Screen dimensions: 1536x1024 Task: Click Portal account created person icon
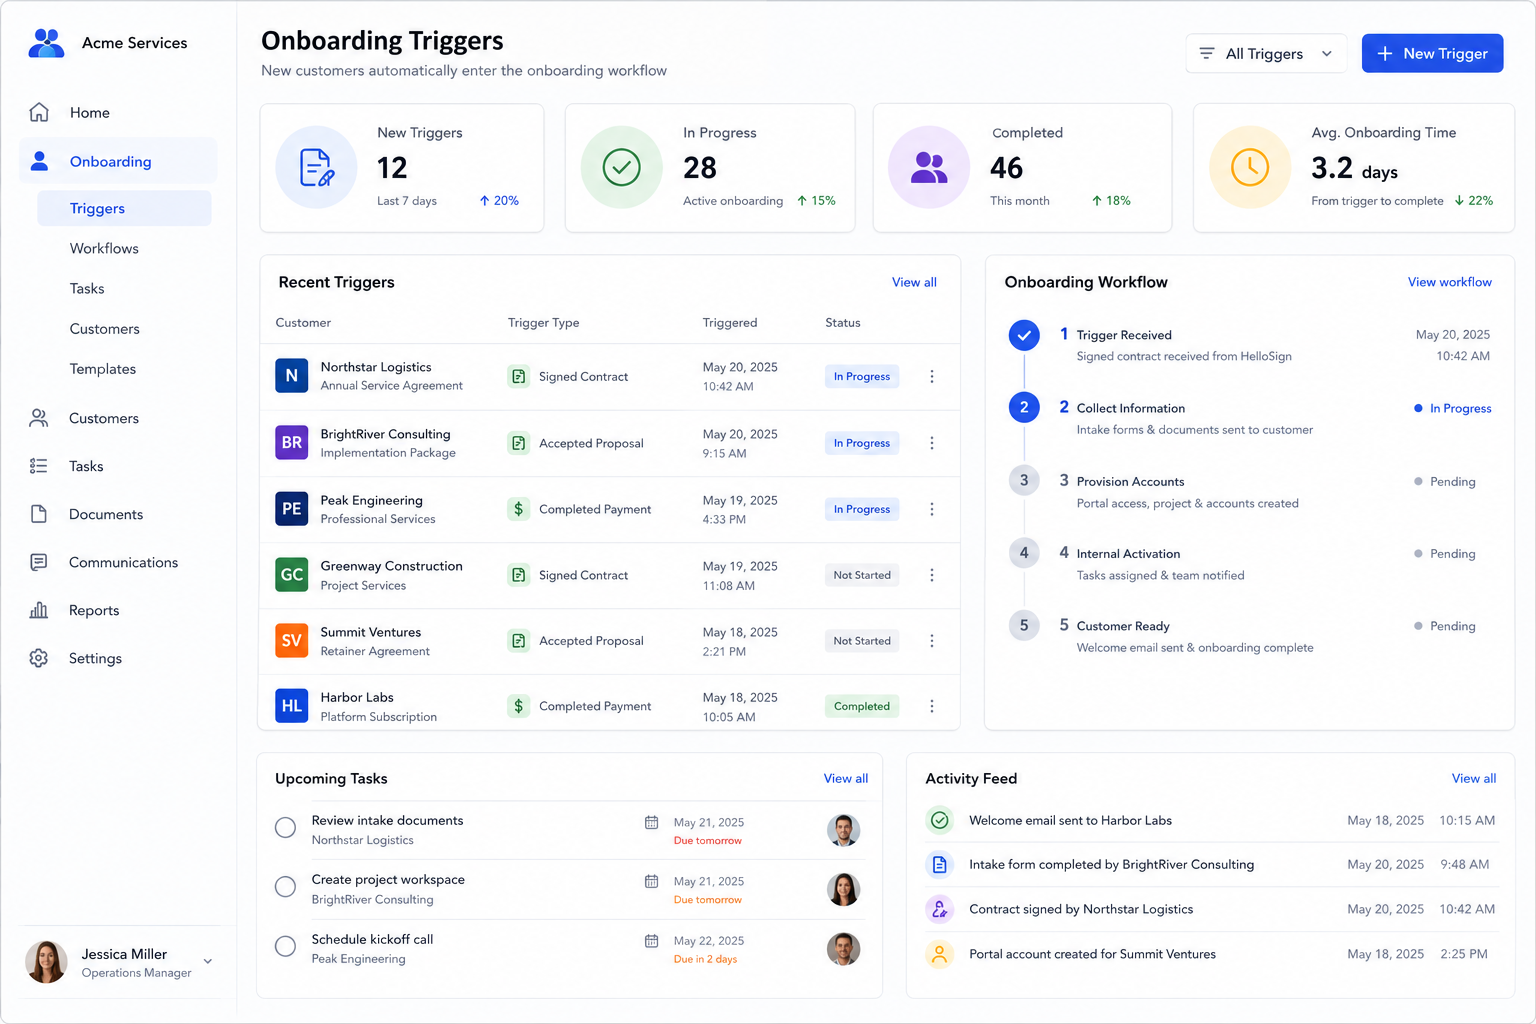940,954
